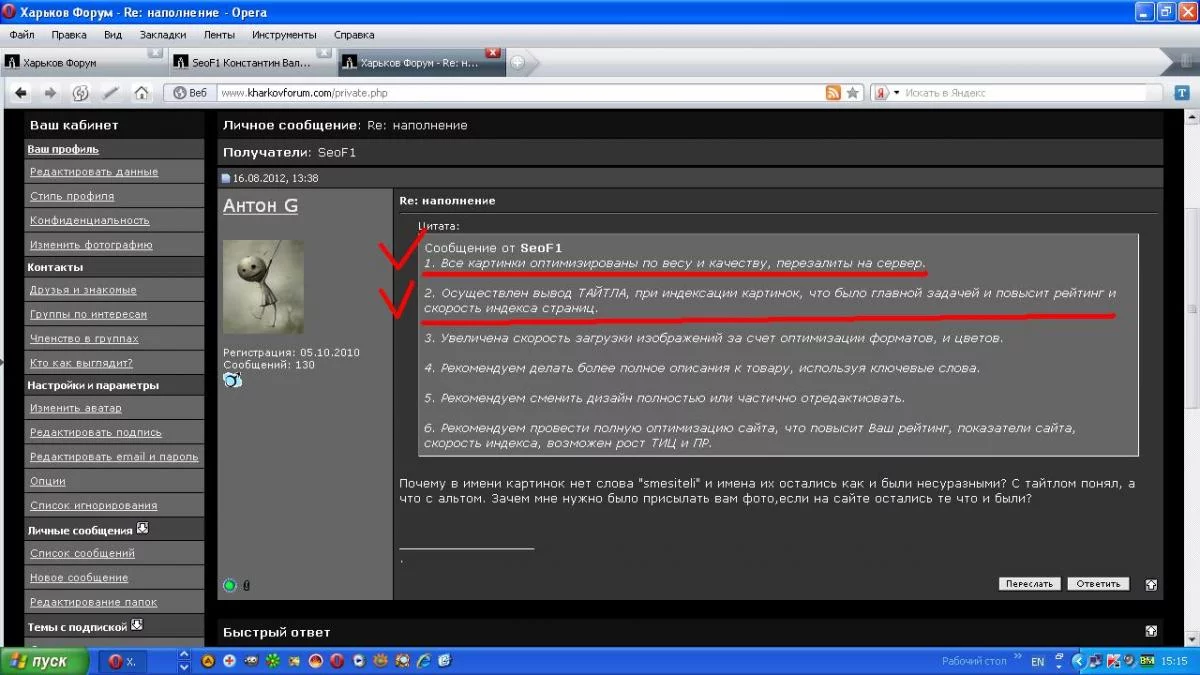This screenshot has height=675, width=1200.
Task: Bookmark page with the star icon
Action: [x=852, y=93]
